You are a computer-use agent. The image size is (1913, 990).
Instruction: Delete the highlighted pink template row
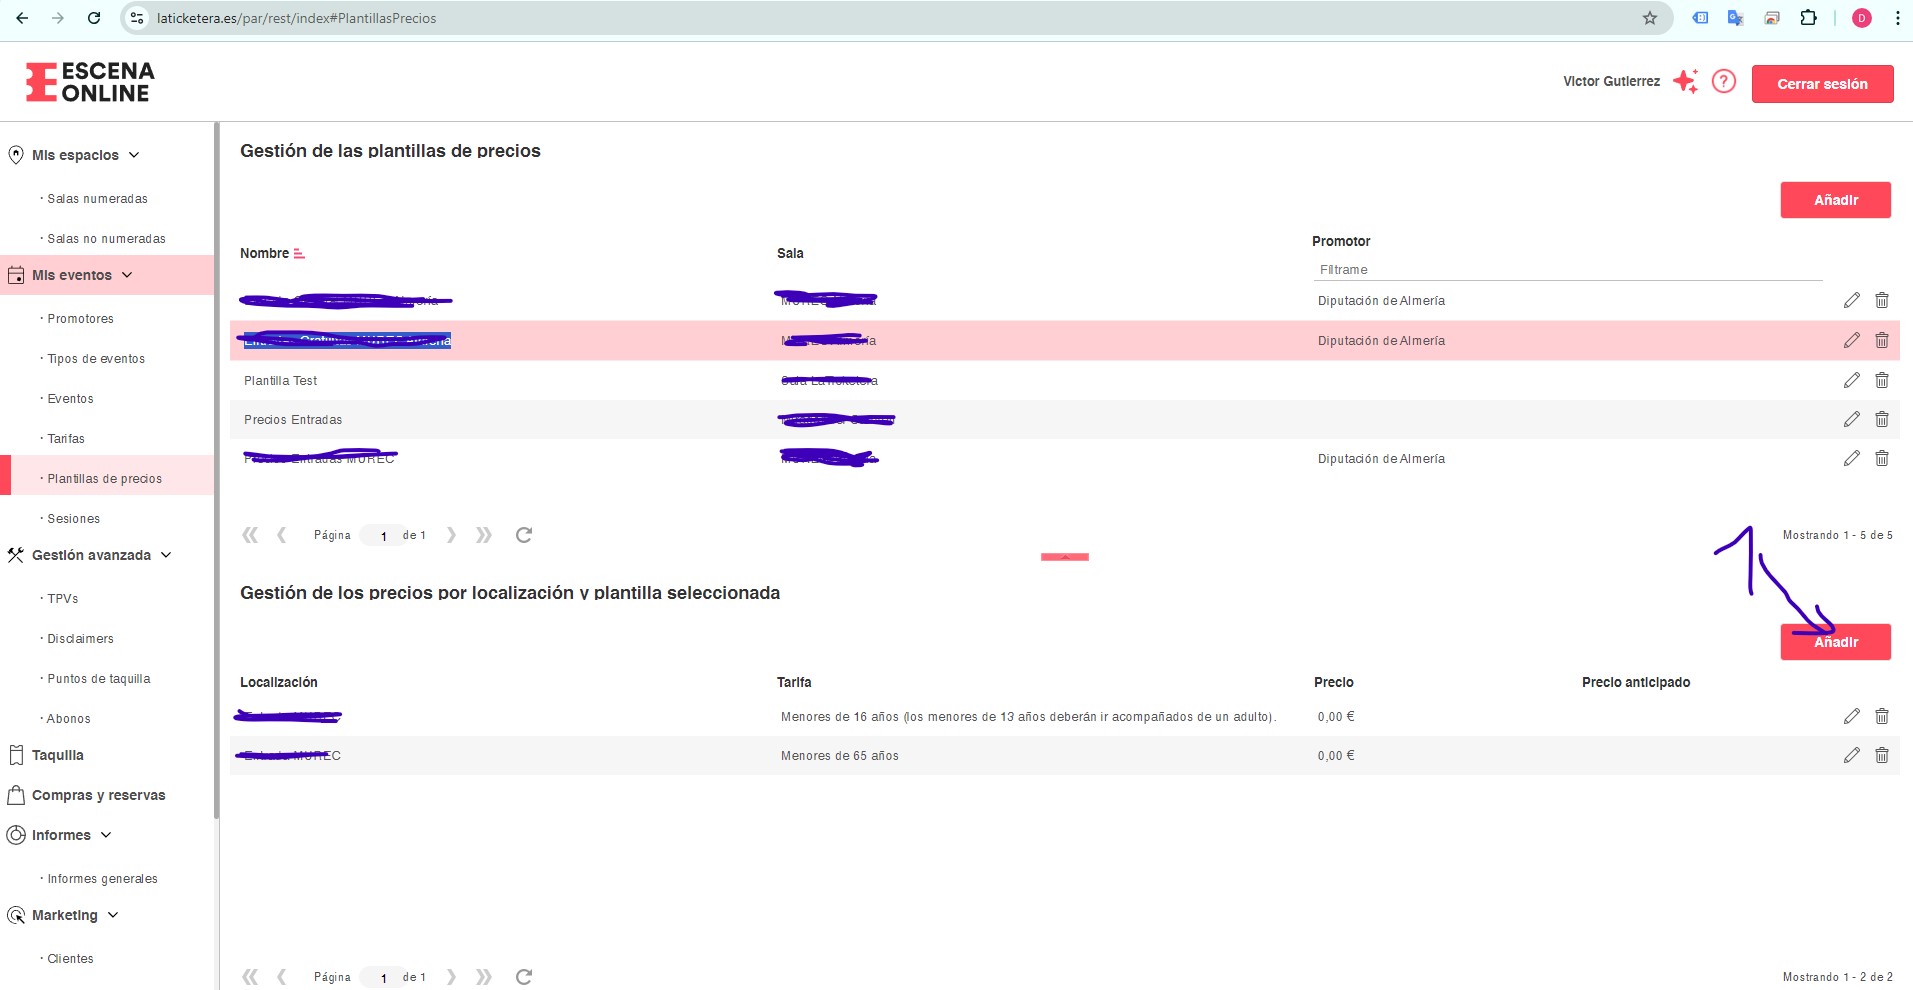click(x=1881, y=340)
